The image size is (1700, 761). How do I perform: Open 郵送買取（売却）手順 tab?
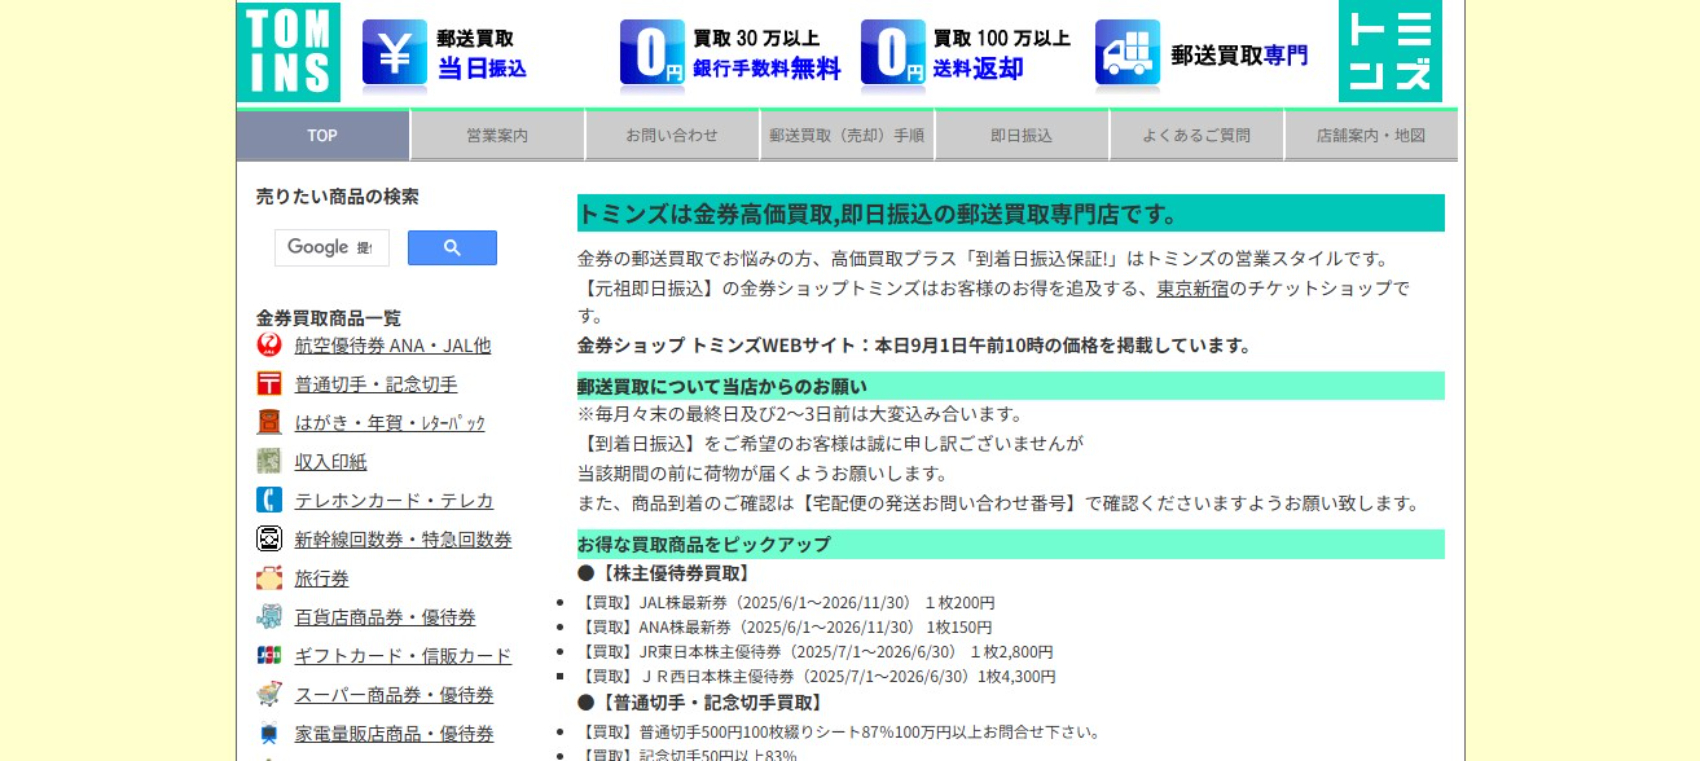pos(847,135)
